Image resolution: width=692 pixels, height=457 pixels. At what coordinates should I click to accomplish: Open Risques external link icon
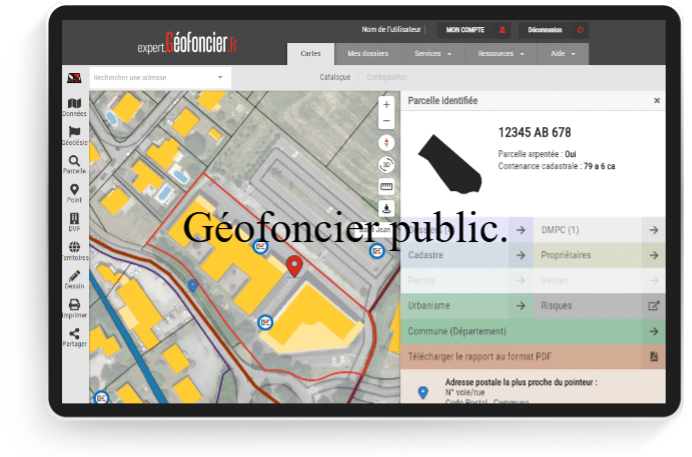[x=654, y=305]
